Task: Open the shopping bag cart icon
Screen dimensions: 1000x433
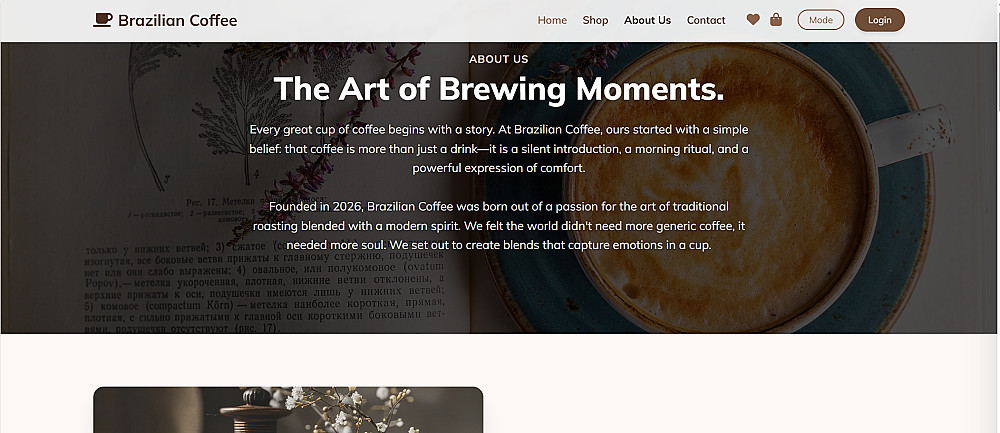Action: pos(776,20)
